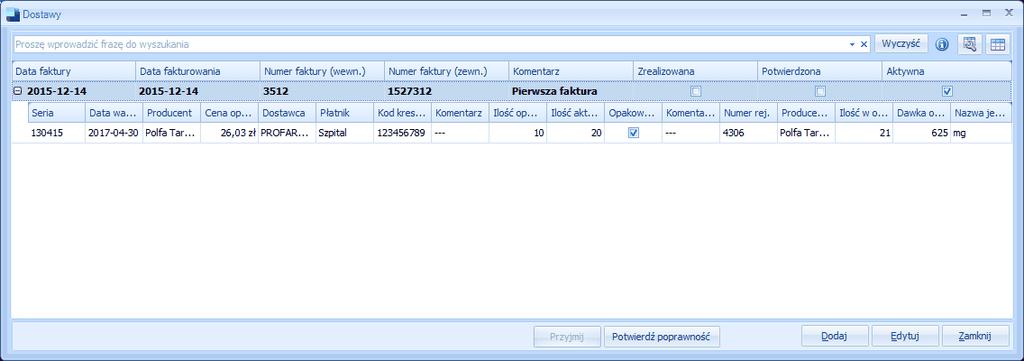Click the Potwierdź poprawność button
The width and height of the screenshot is (1024, 361).
(x=662, y=337)
